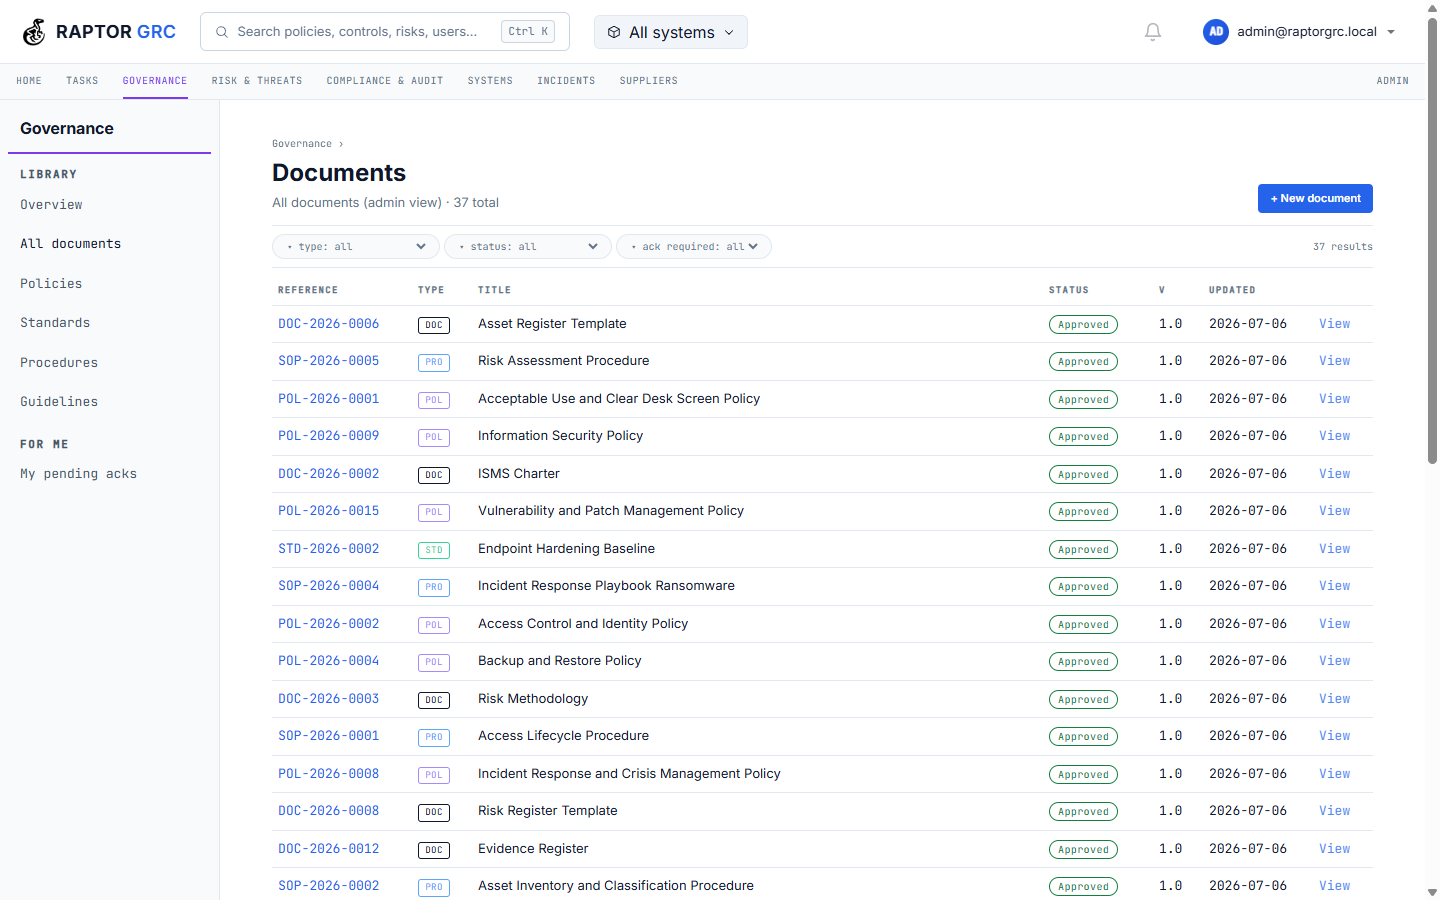The height and width of the screenshot is (900, 1440).
Task: View Access Control and Identity Policy
Action: coord(1334,624)
